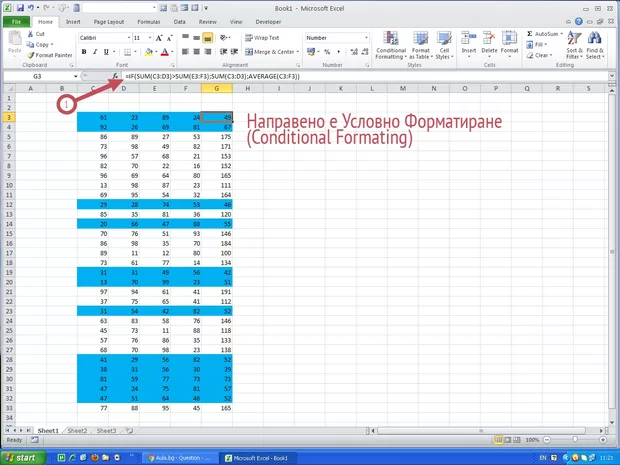Viewport: 620px width, 465px height.
Task: Switch to the Insert tab
Action: coord(73,22)
